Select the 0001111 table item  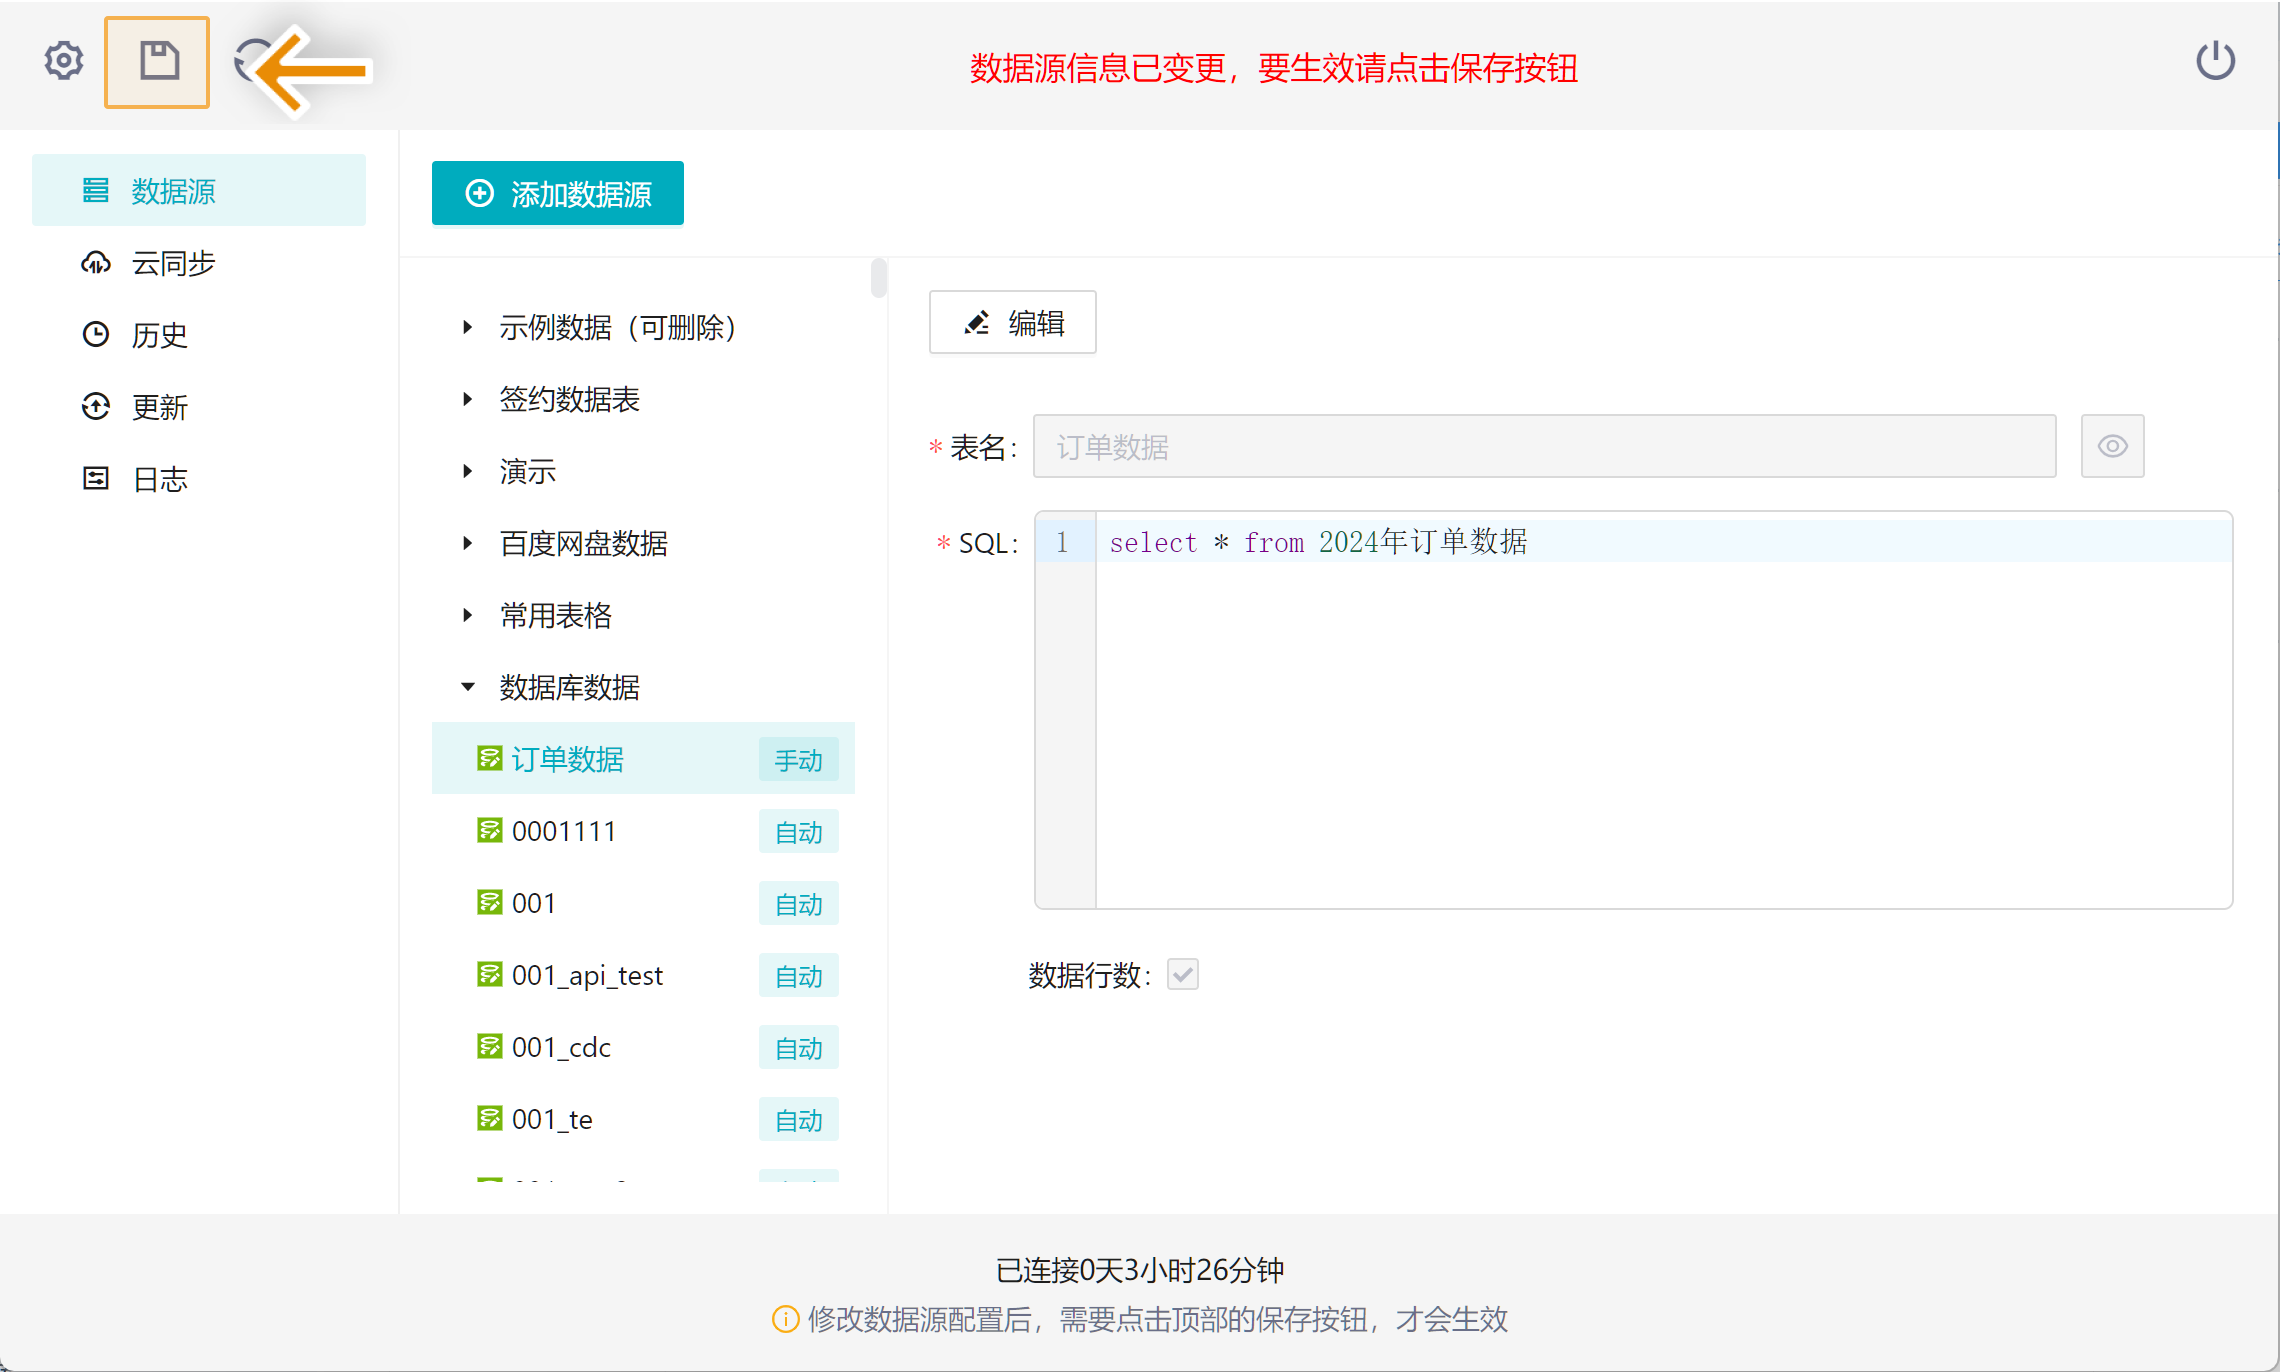[643, 831]
